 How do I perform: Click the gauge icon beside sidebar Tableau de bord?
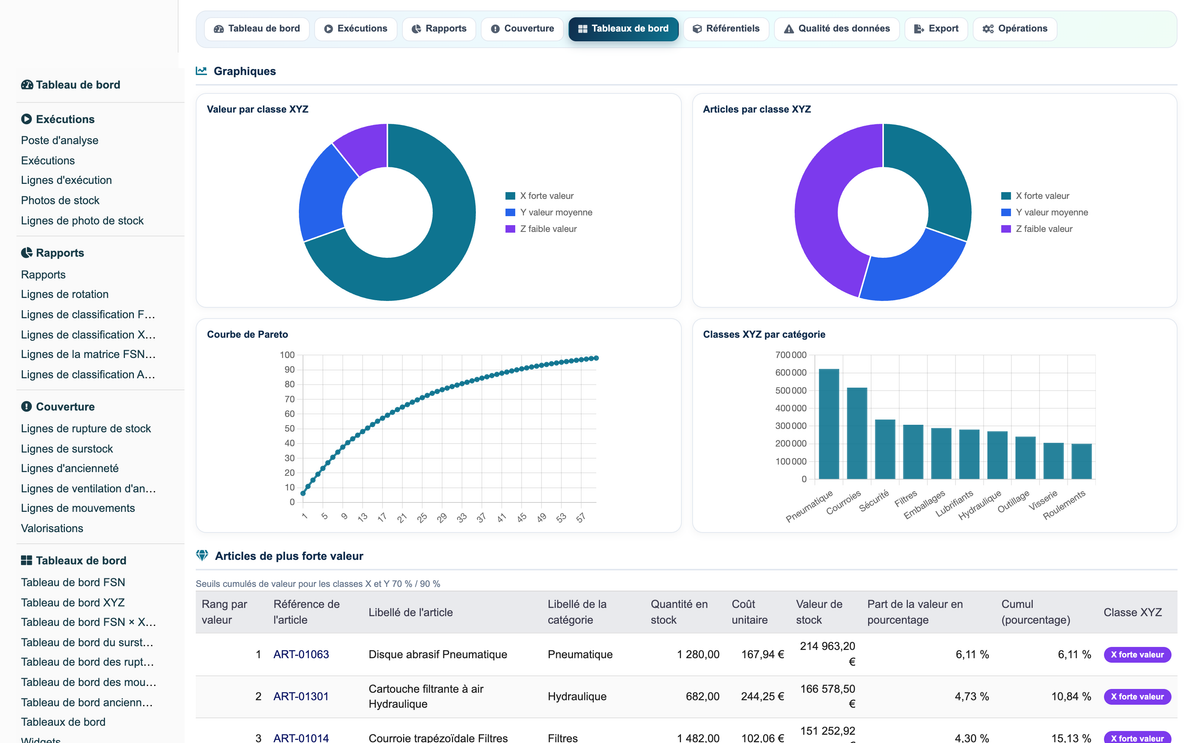pyautogui.click(x=27, y=85)
